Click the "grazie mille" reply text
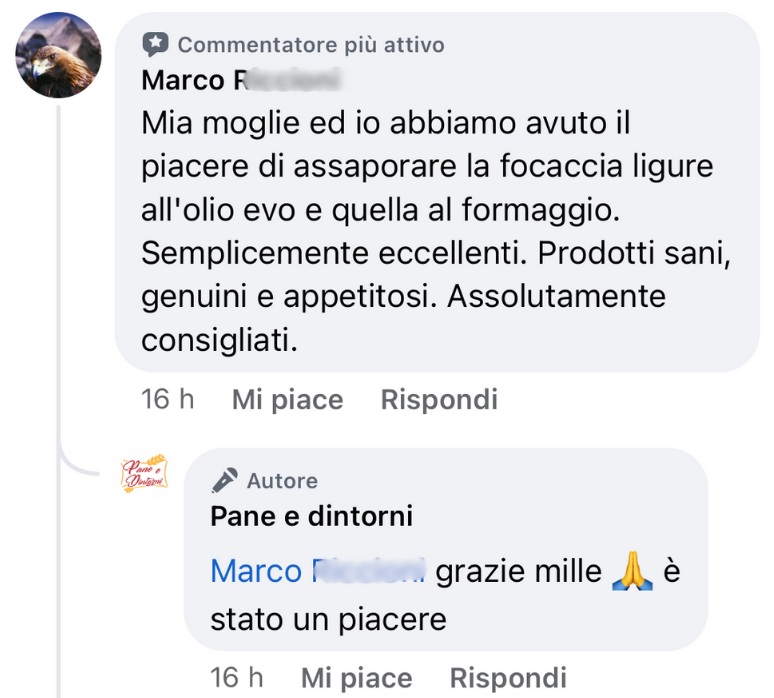This screenshot has height=698, width=774. pos(520,571)
